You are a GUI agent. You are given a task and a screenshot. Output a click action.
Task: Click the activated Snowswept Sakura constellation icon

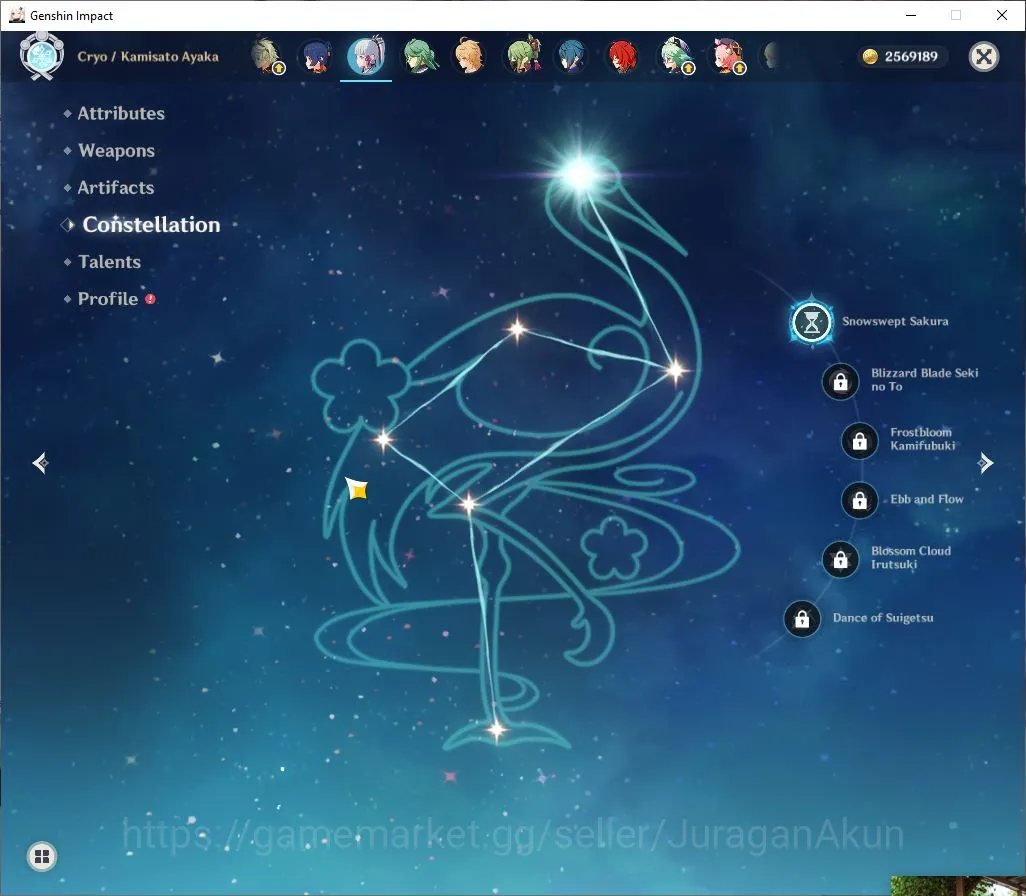pyautogui.click(x=811, y=322)
